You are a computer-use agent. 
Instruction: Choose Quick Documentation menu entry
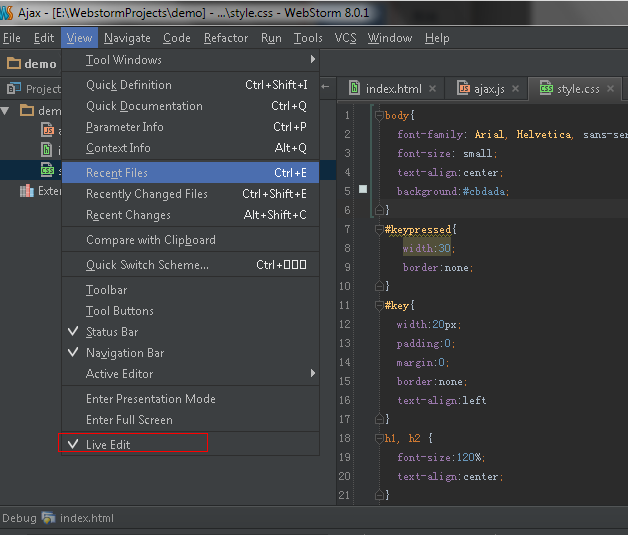coord(191,106)
